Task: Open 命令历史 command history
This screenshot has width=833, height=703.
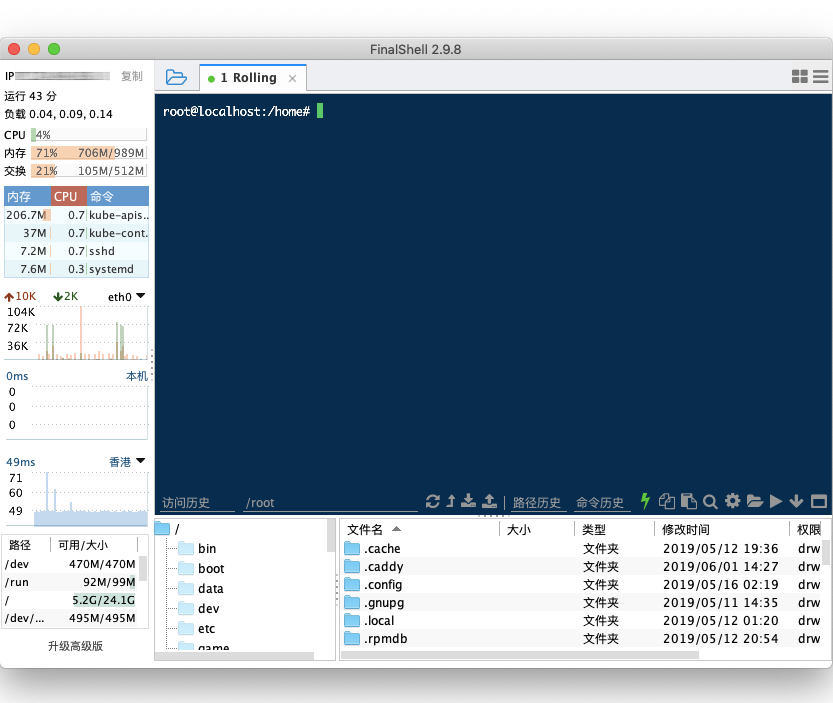Action: pos(600,503)
